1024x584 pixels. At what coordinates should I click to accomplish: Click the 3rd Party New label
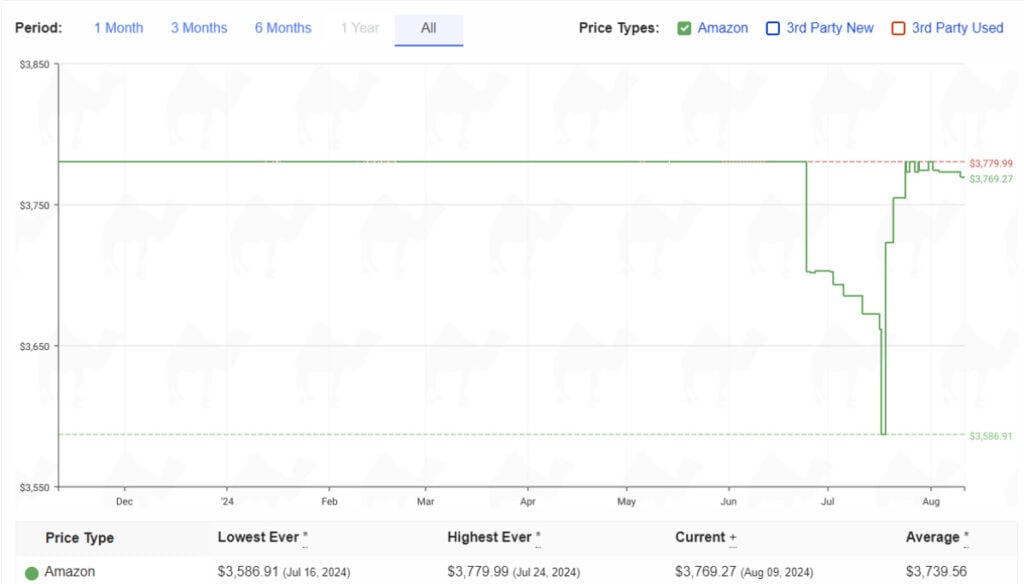pyautogui.click(x=829, y=28)
